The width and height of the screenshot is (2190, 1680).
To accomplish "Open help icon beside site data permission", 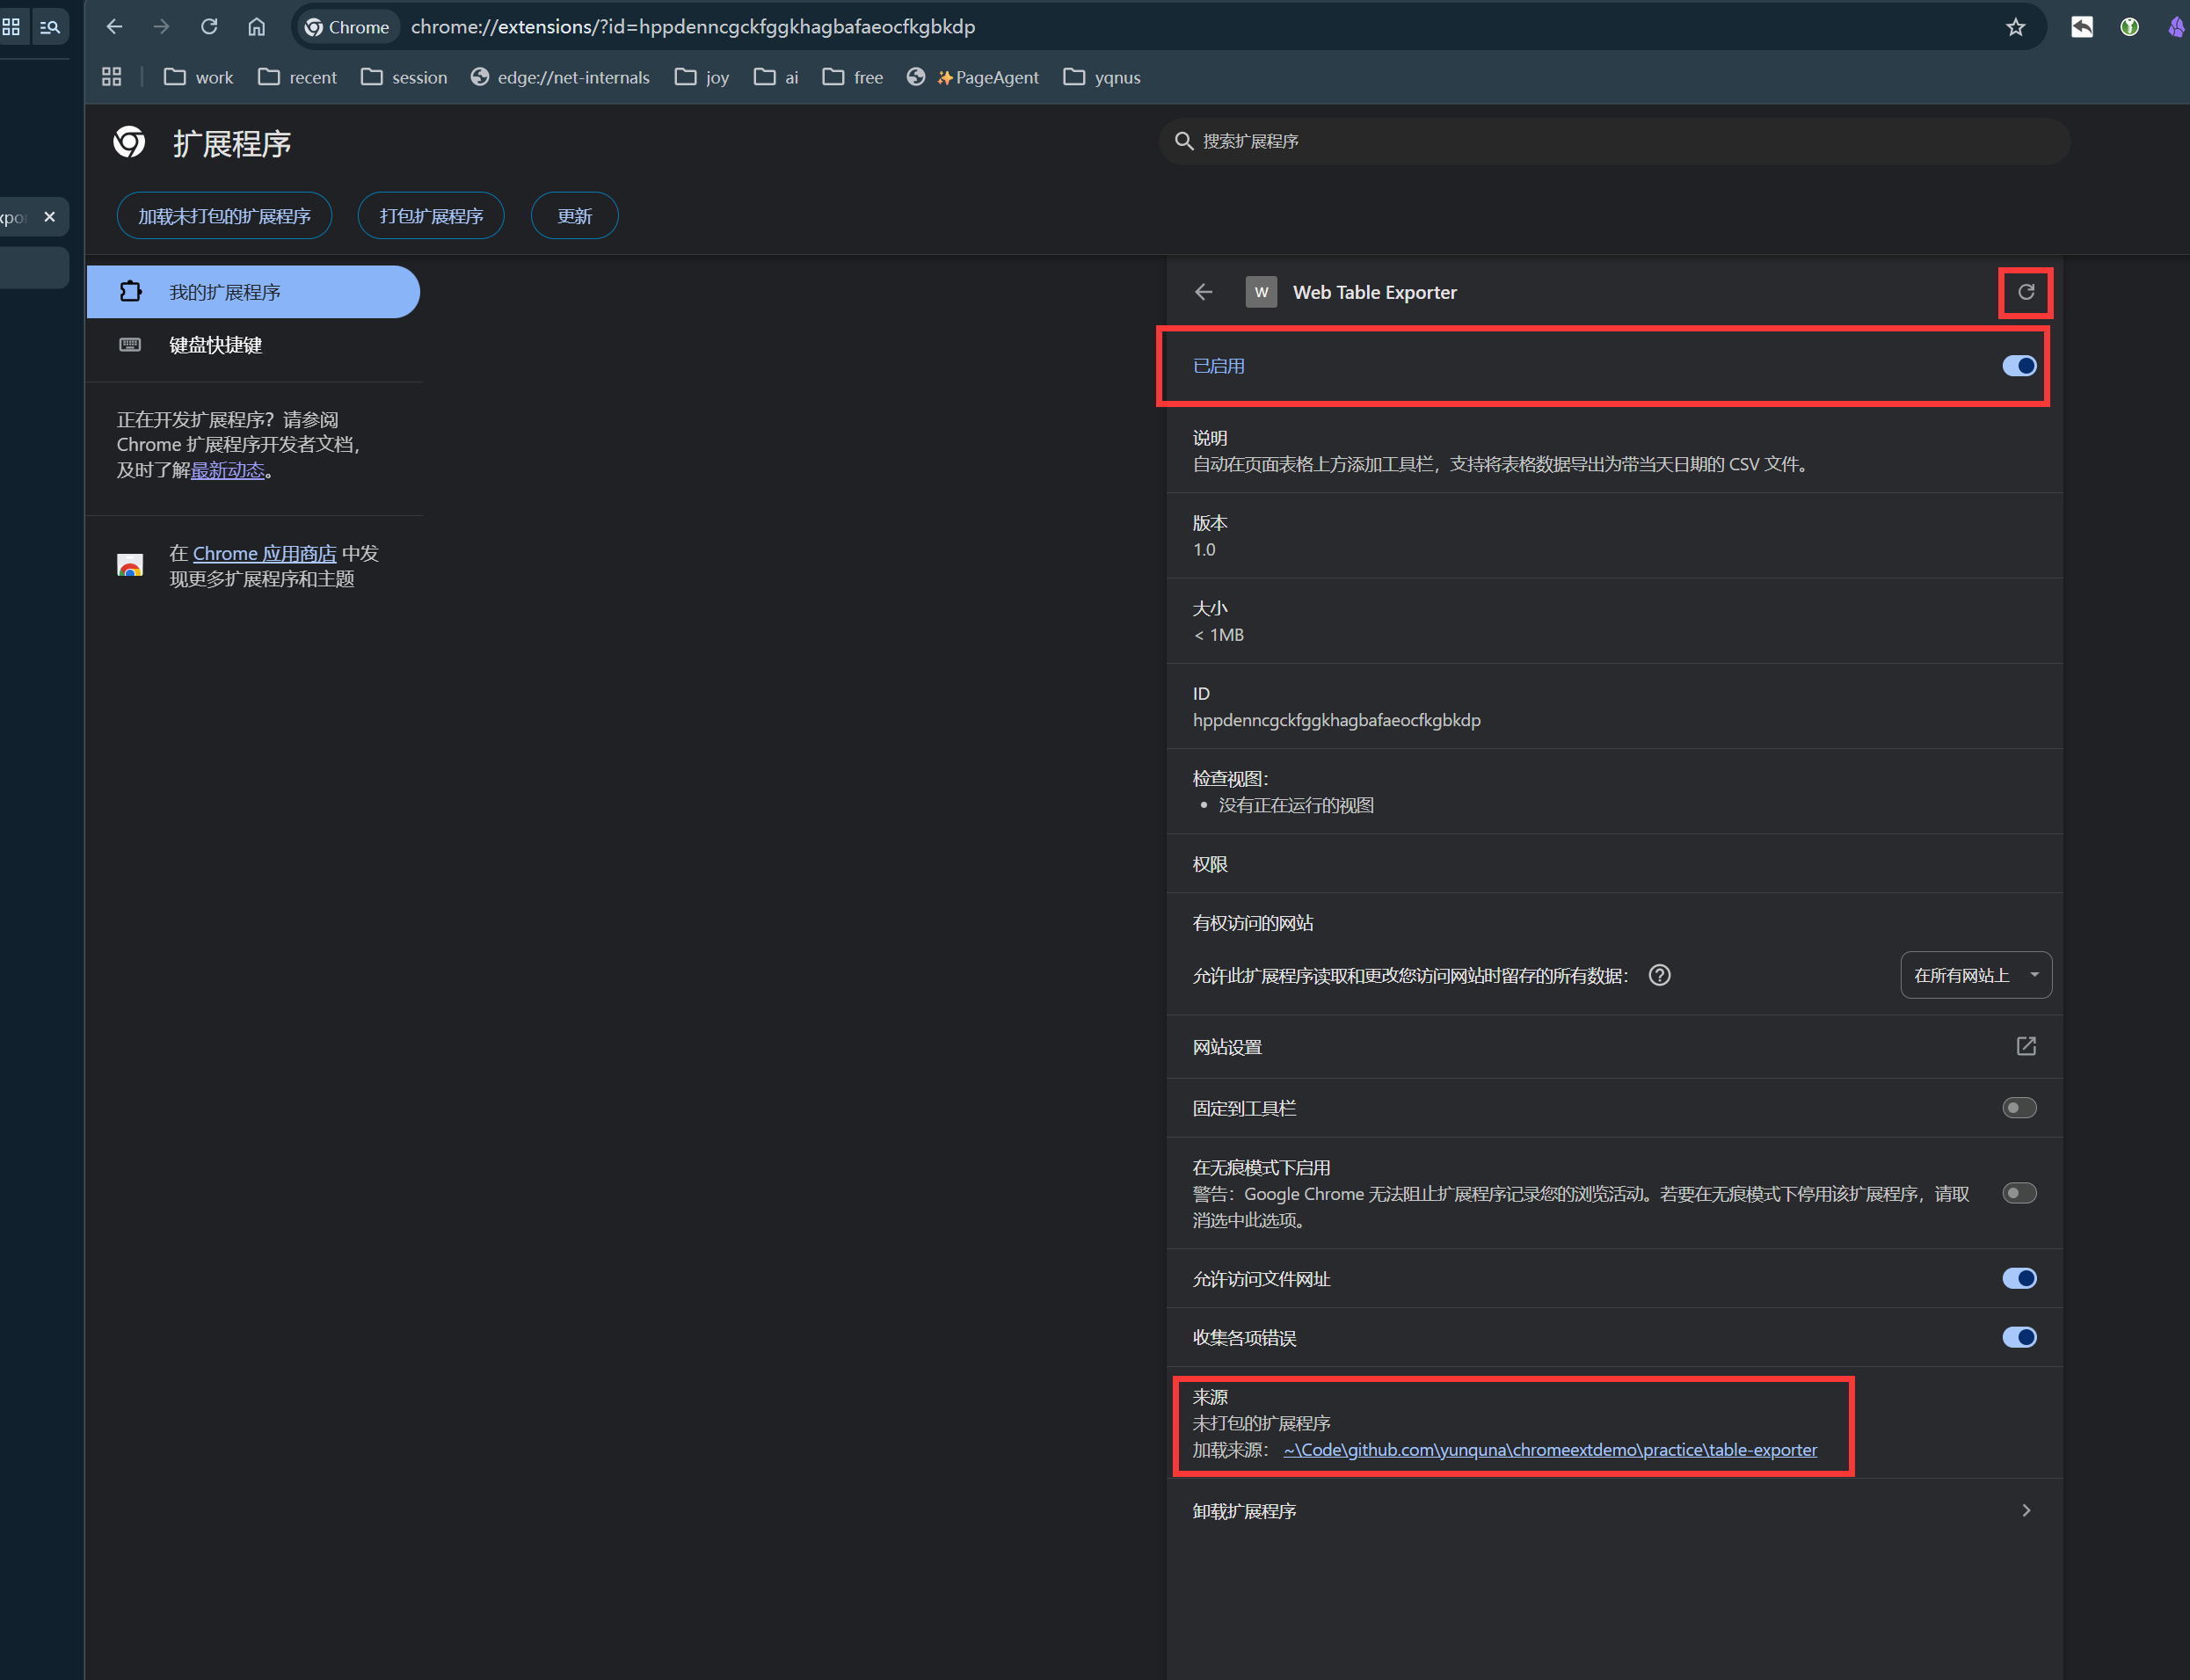I will coord(1659,975).
